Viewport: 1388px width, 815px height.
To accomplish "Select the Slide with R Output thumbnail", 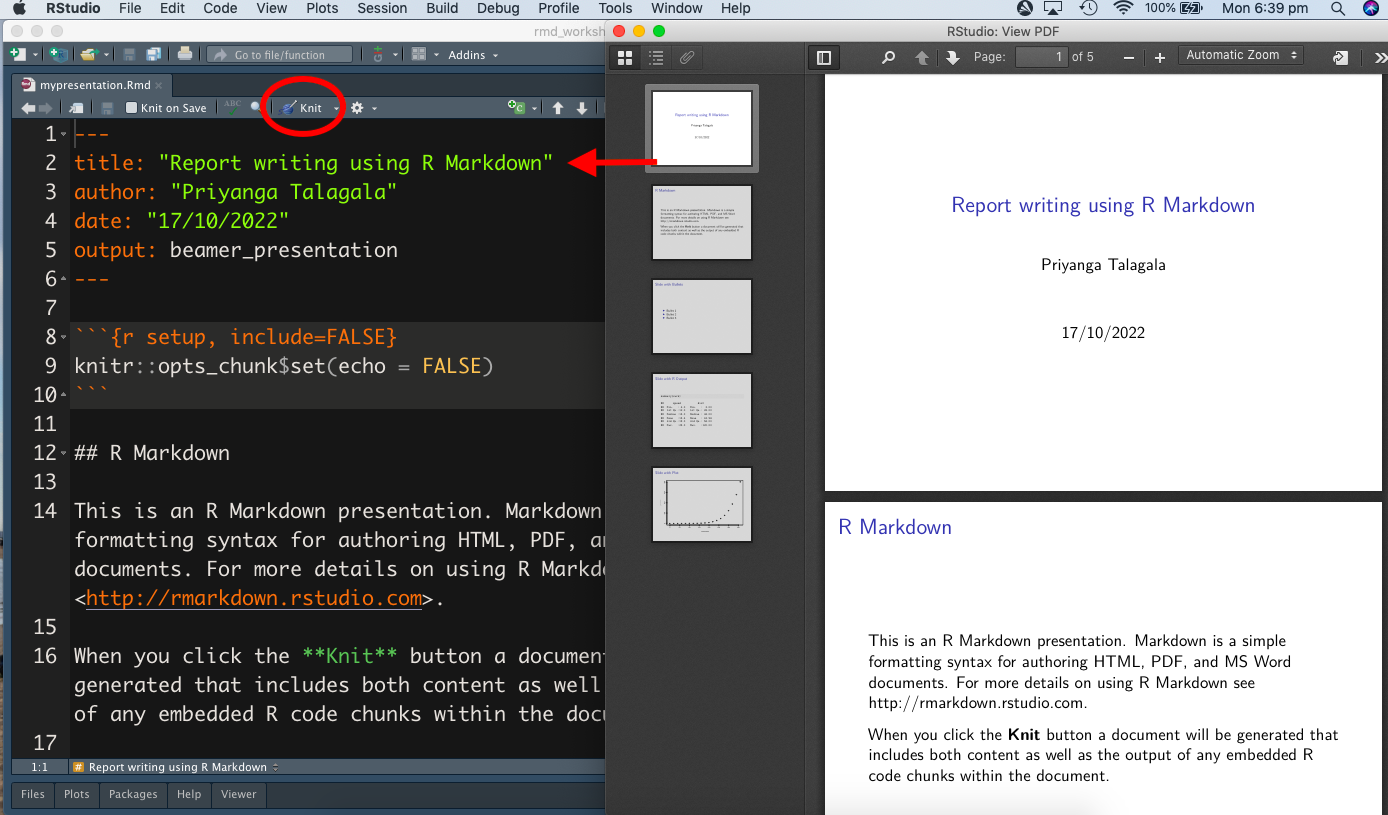I will click(x=702, y=410).
